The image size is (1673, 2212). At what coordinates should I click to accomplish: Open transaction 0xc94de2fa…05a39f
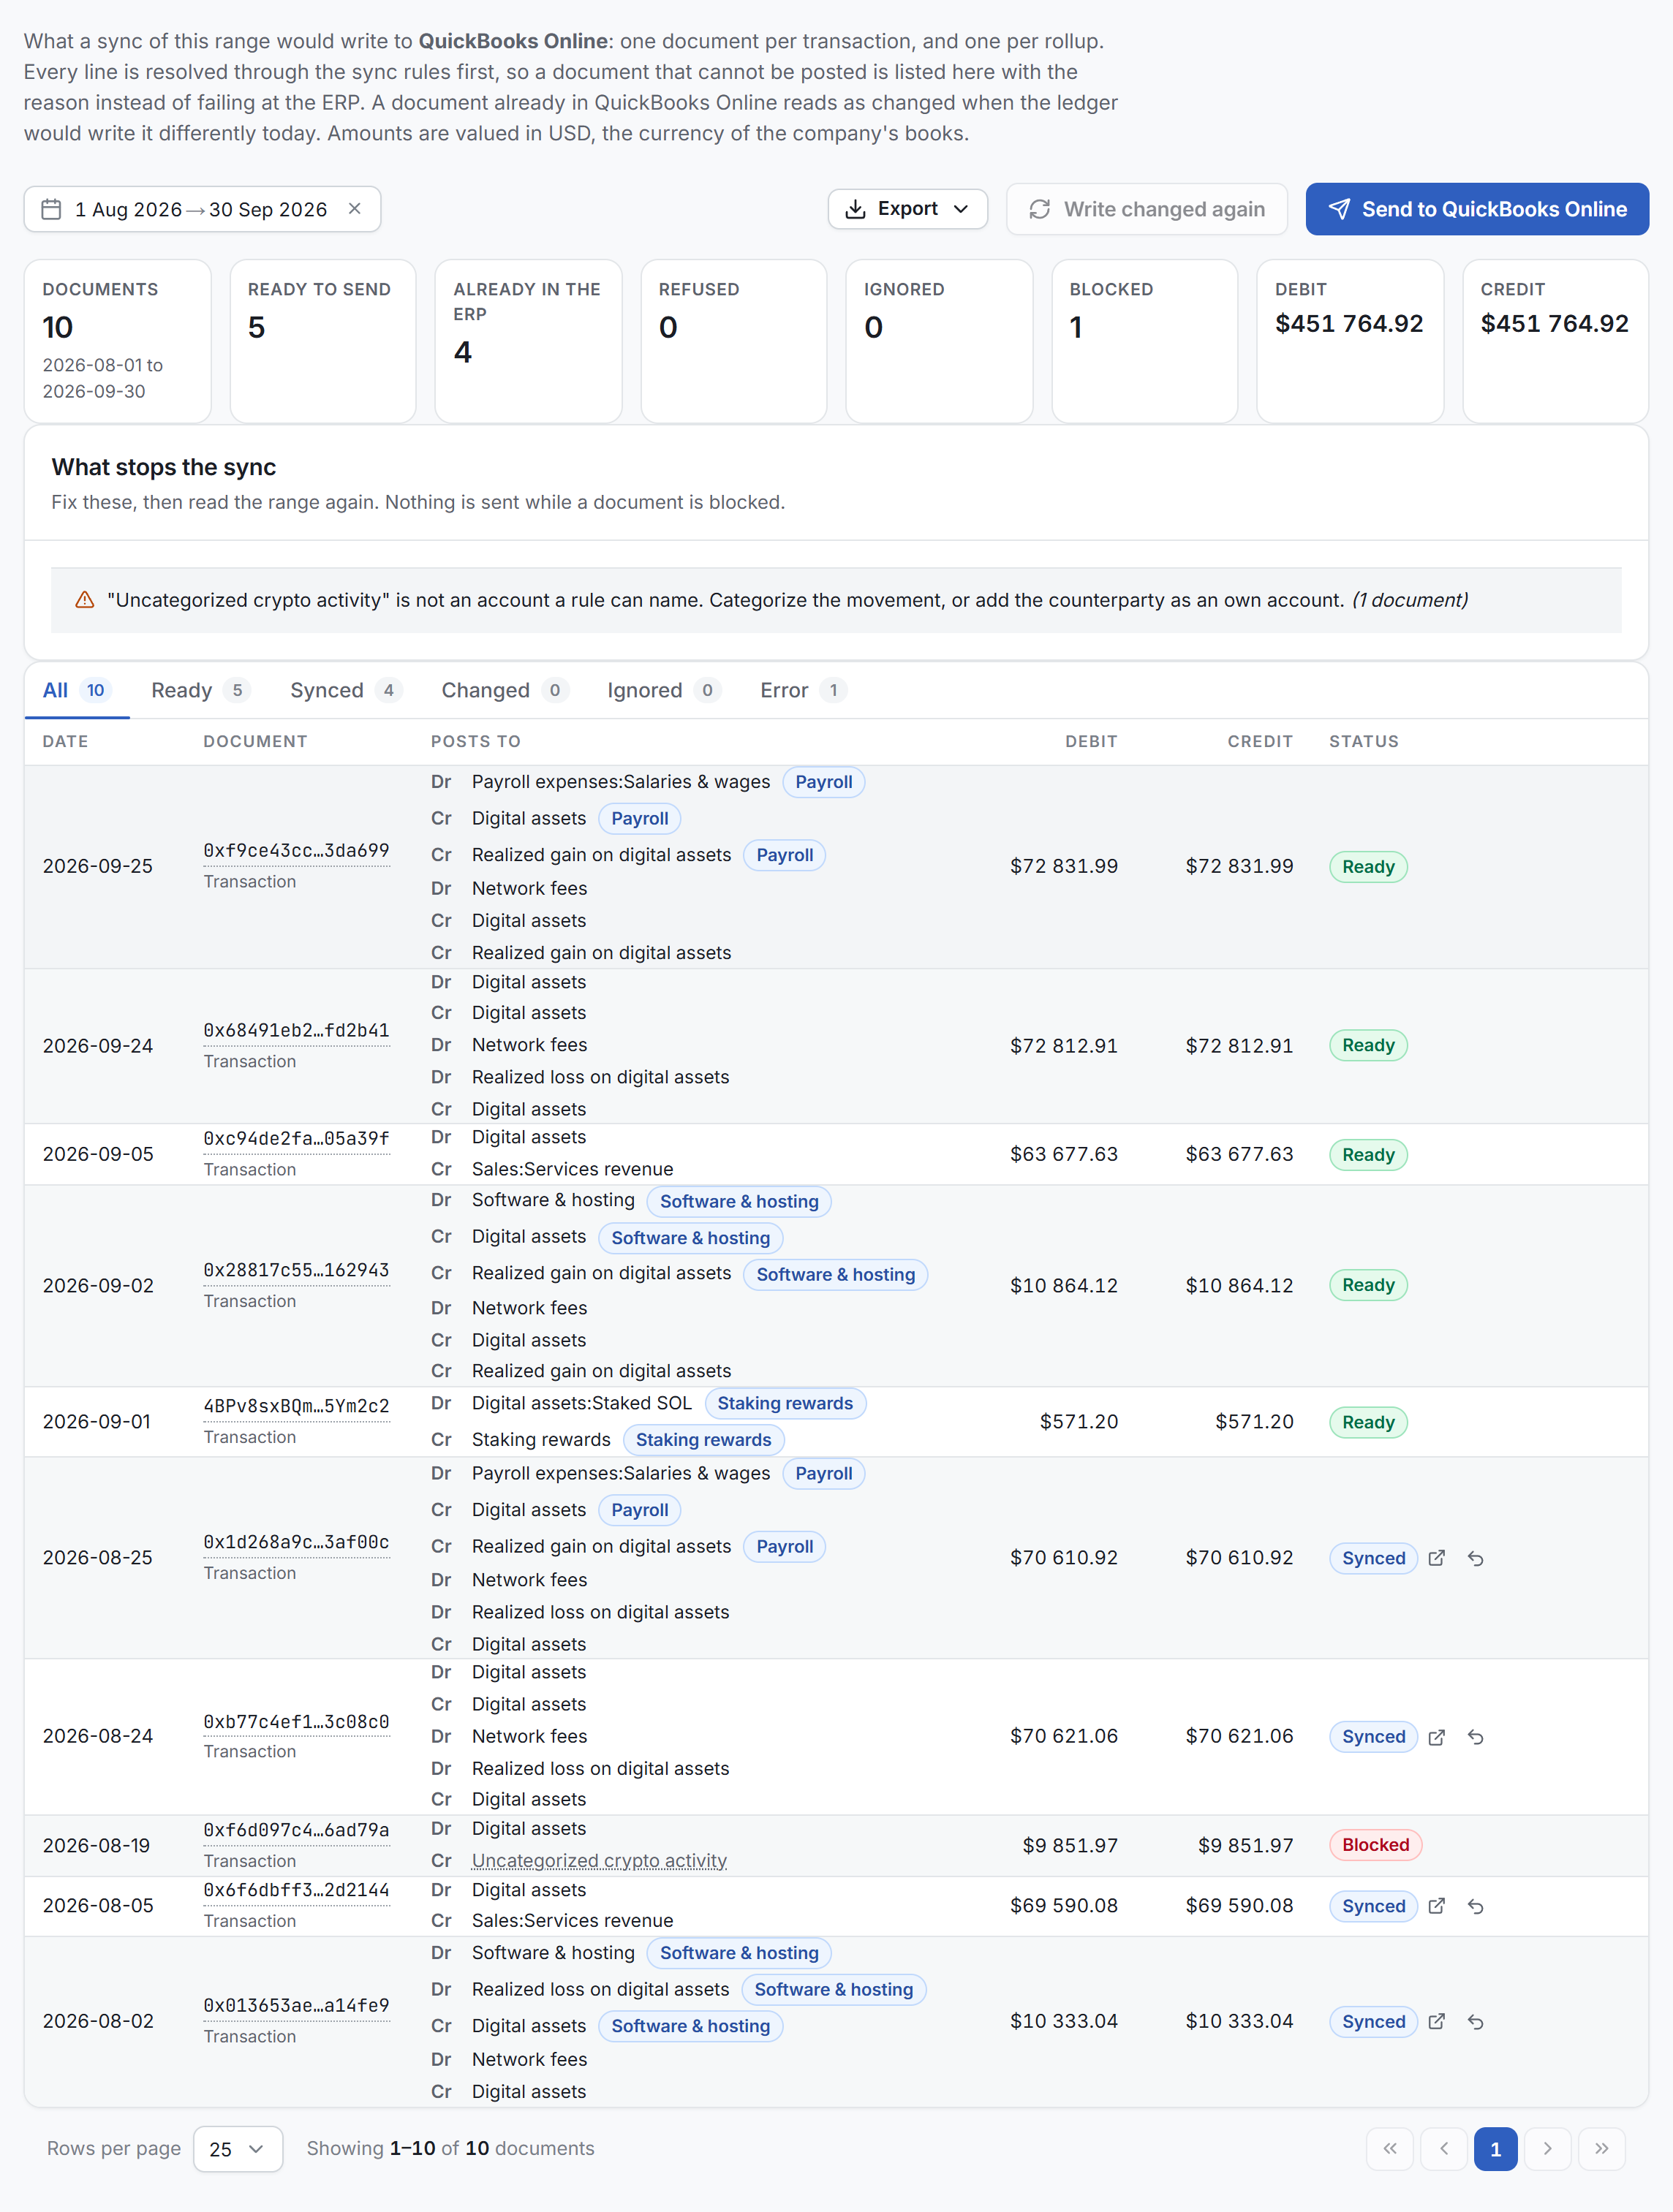click(x=296, y=1139)
